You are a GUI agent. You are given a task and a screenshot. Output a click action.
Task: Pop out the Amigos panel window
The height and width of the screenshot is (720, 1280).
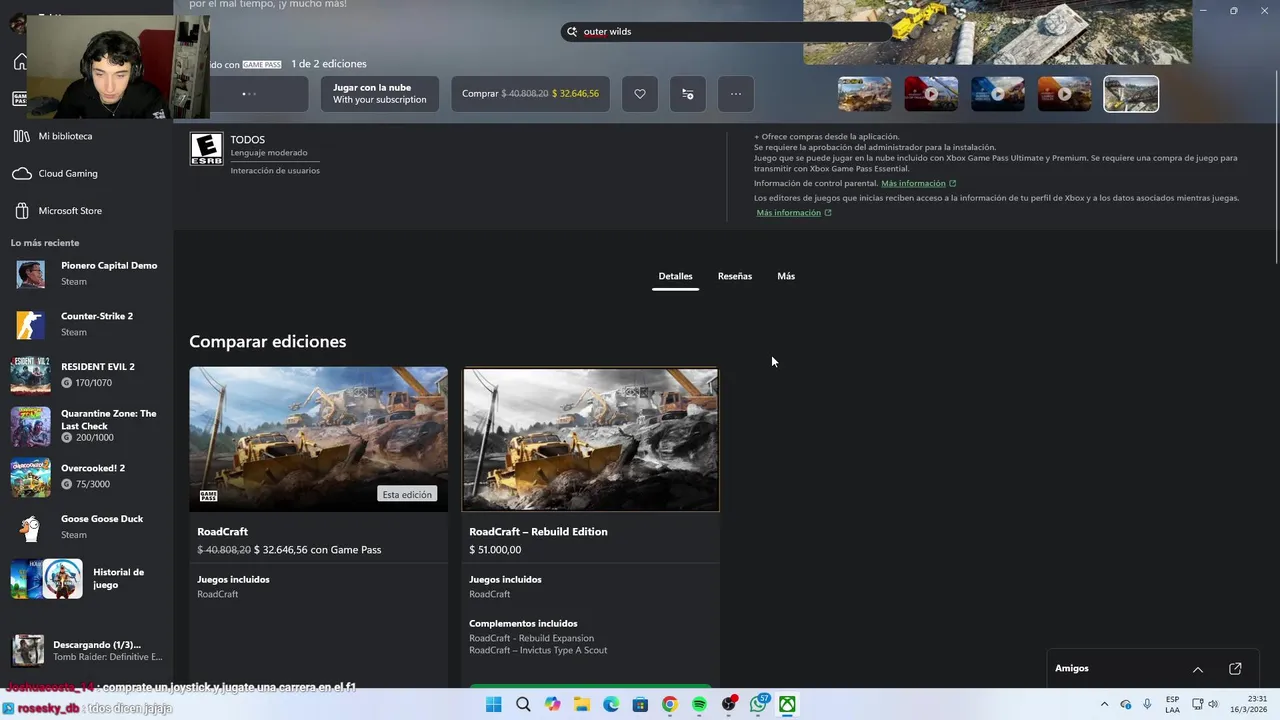1235,669
